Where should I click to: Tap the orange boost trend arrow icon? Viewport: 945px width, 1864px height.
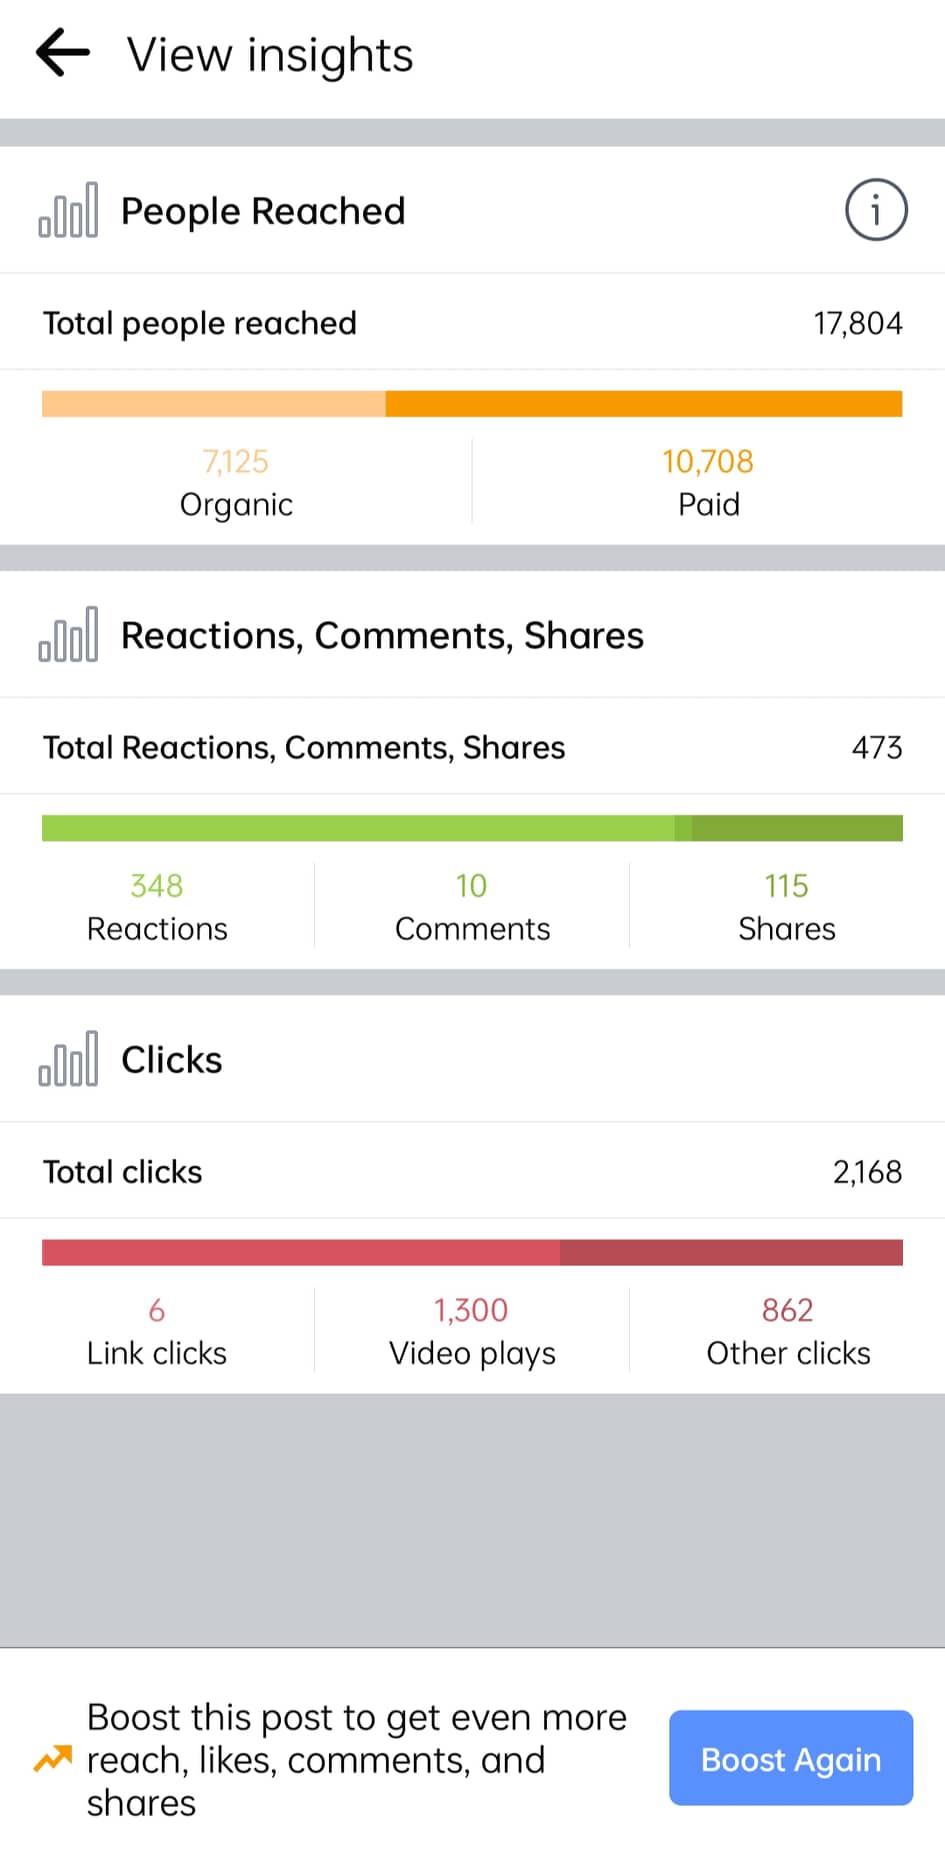tap(53, 1759)
